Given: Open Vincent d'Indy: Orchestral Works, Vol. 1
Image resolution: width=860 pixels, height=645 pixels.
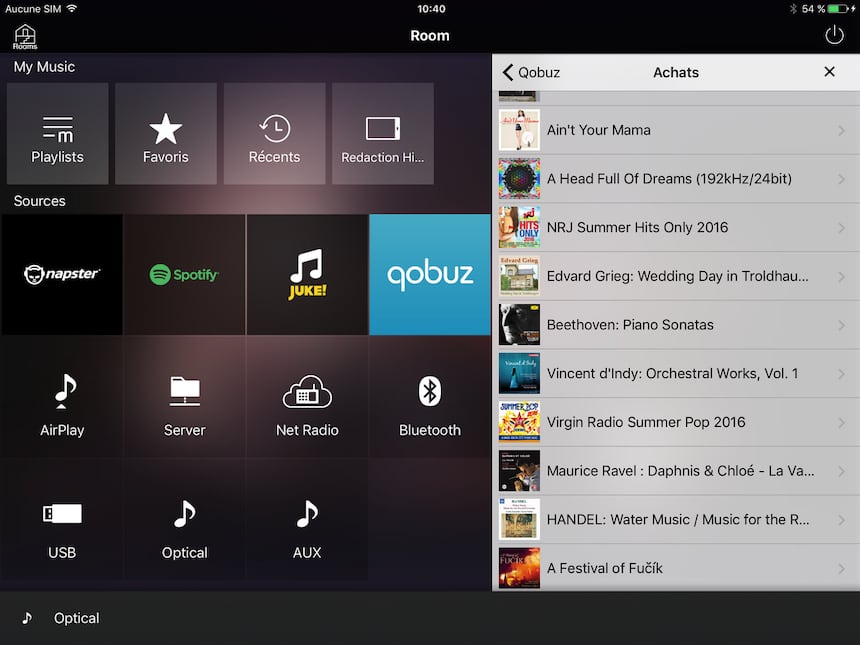Looking at the screenshot, I should (676, 374).
